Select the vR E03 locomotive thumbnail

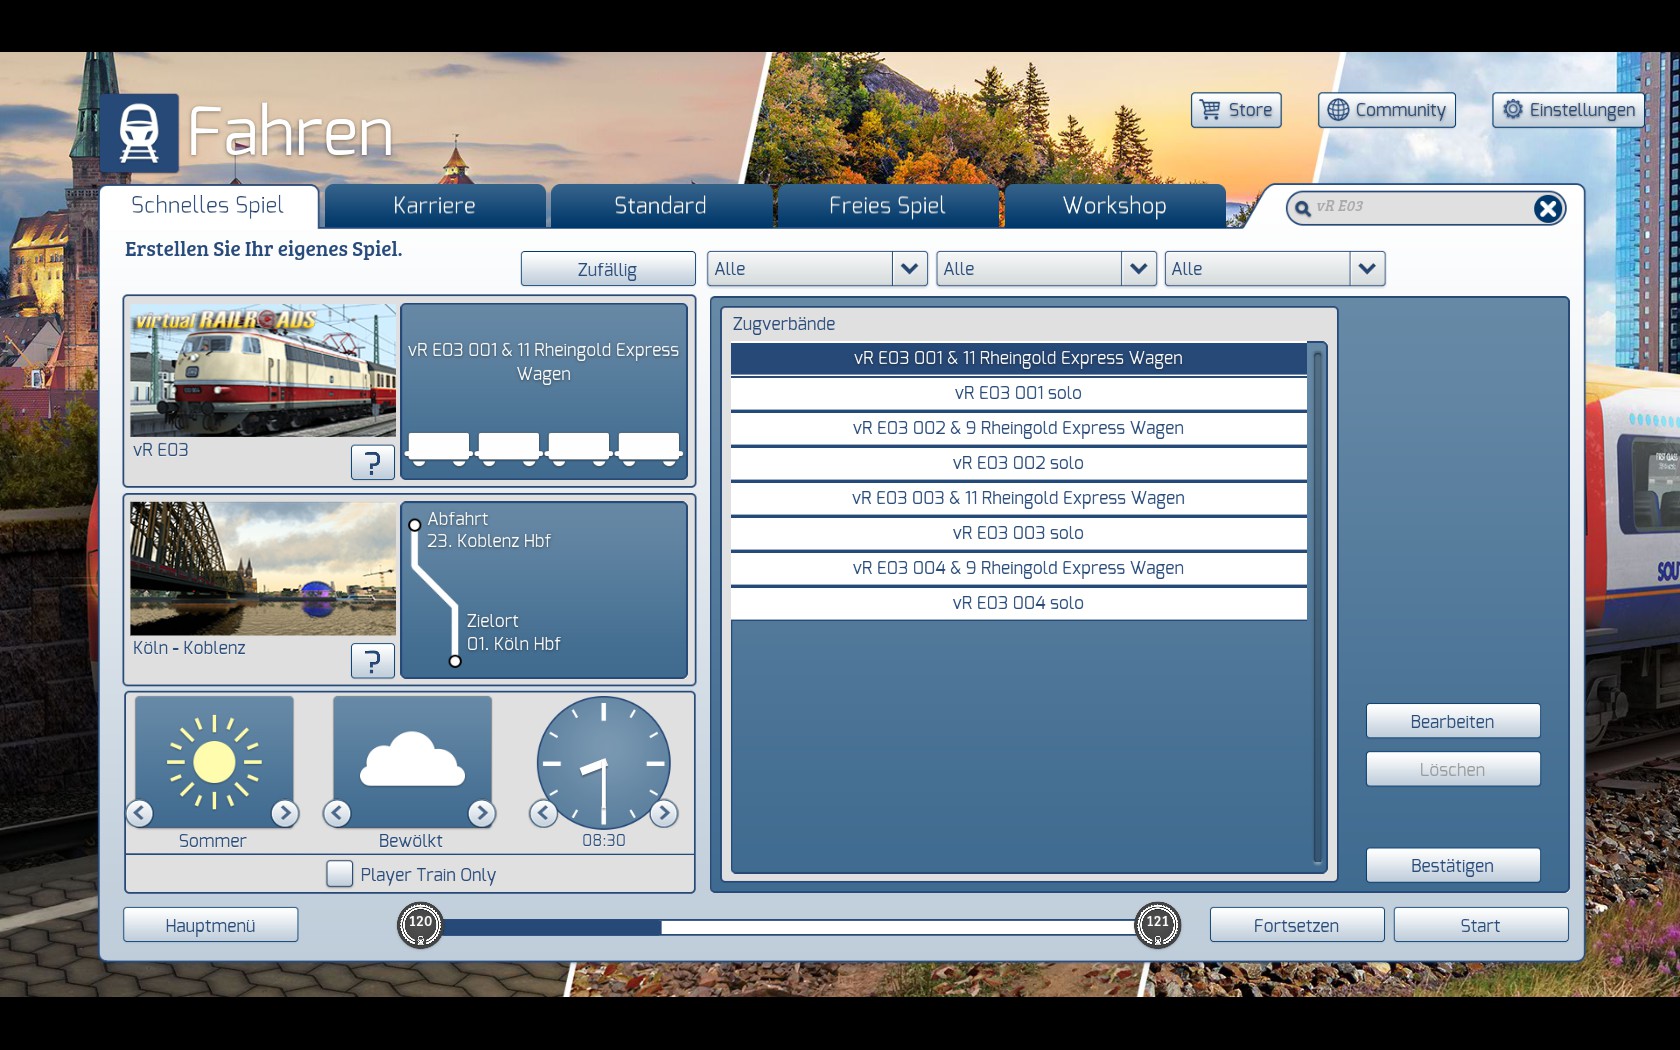(263, 371)
